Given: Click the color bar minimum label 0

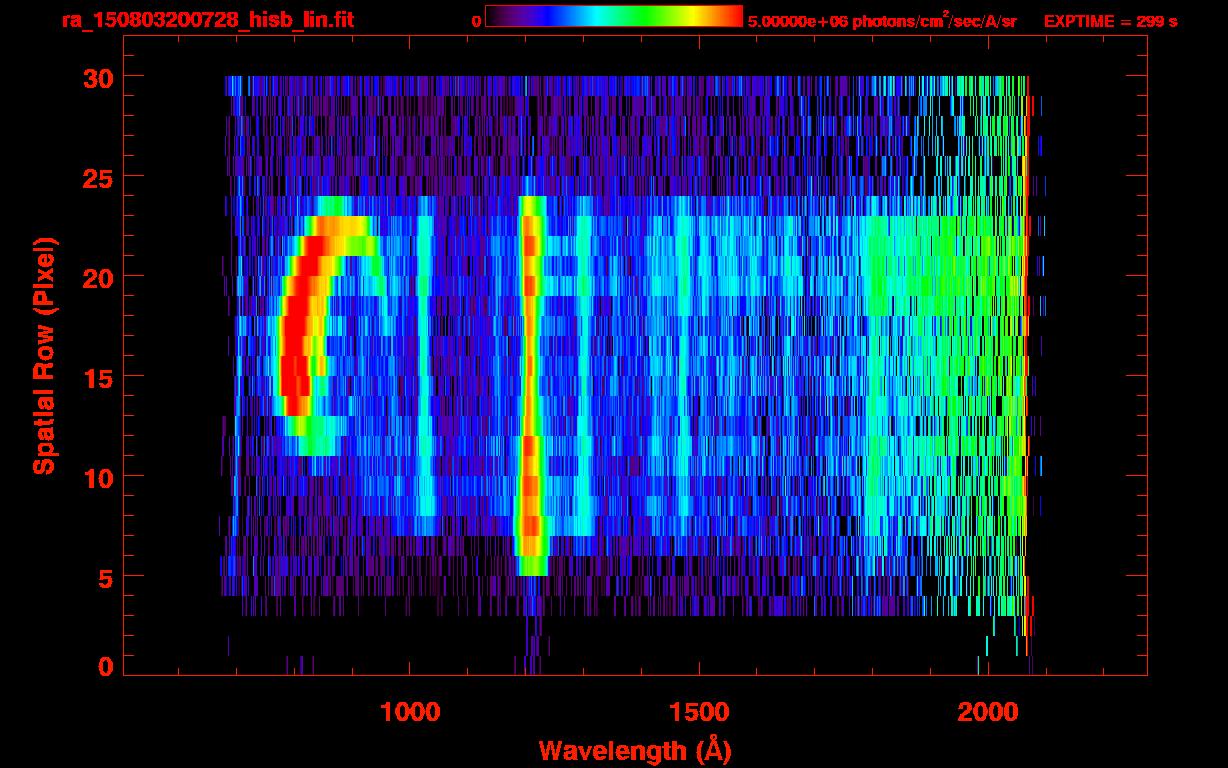Looking at the screenshot, I should click(x=476, y=21).
